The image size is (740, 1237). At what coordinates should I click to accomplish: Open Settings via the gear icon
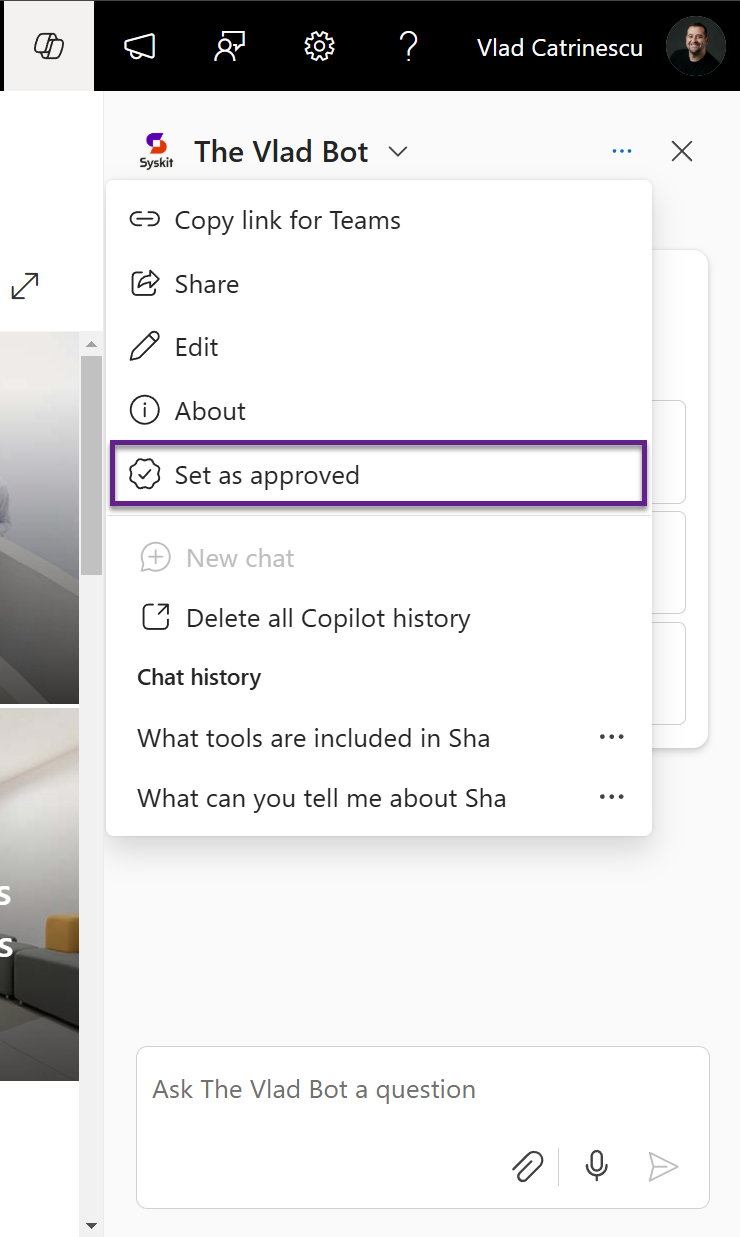pyautogui.click(x=318, y=45)
